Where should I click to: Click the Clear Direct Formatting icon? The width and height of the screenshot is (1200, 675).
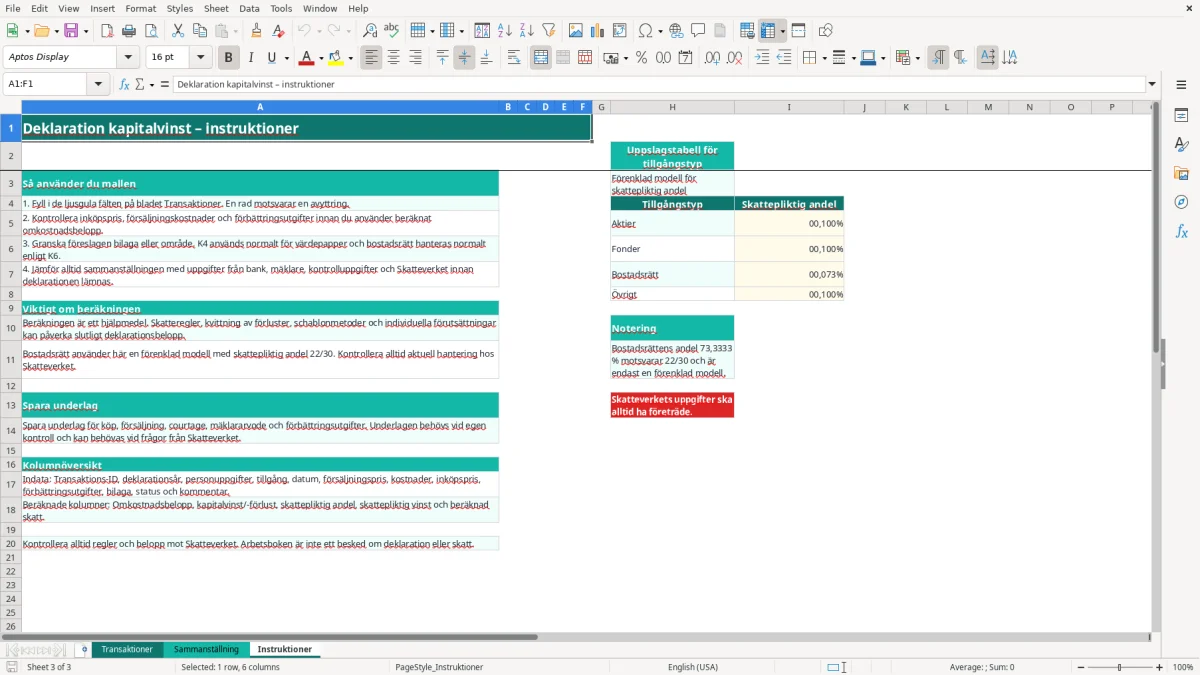279,31
